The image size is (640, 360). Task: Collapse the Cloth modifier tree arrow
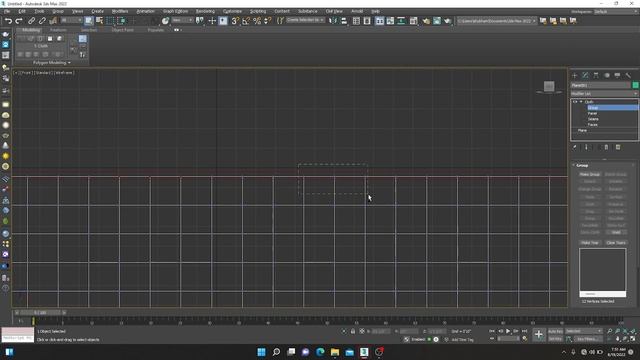point(581,102)
